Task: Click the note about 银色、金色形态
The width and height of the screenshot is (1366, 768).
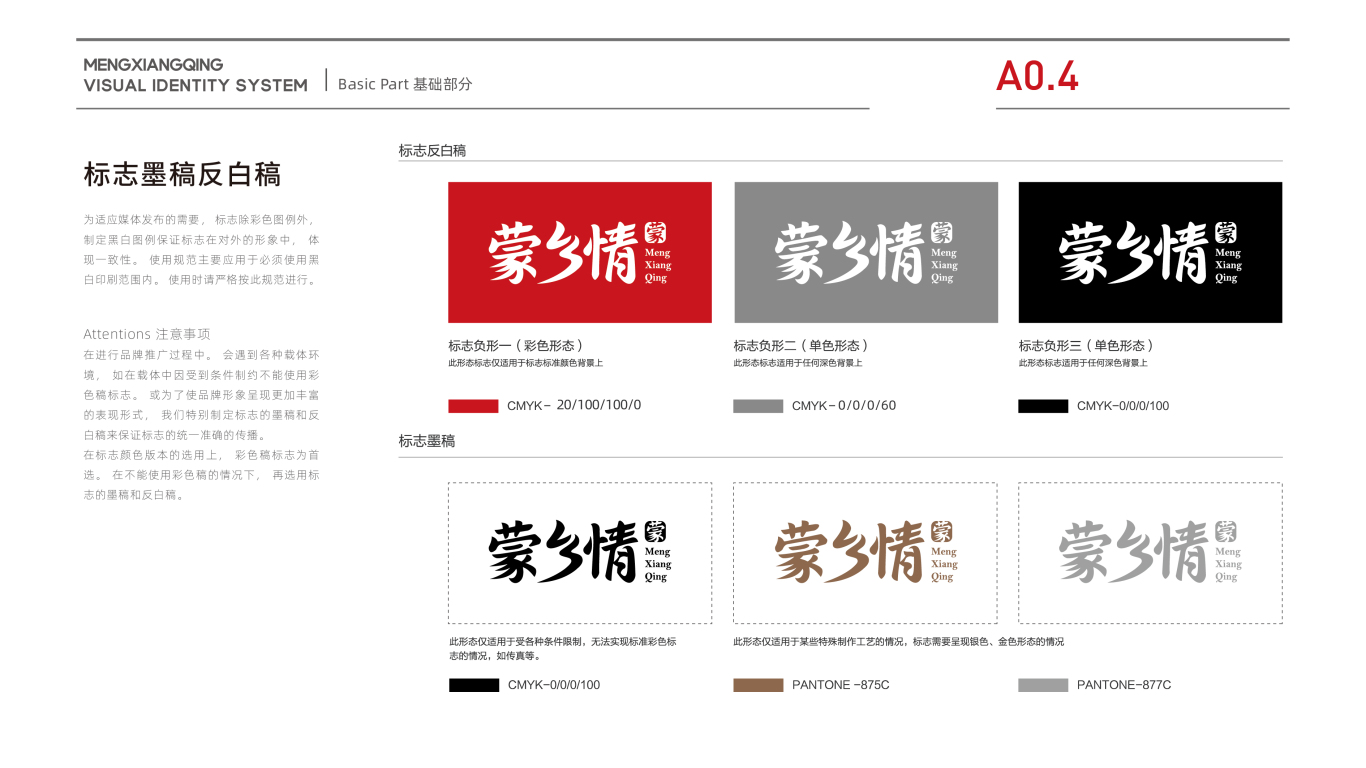Action: click(898, 642)
